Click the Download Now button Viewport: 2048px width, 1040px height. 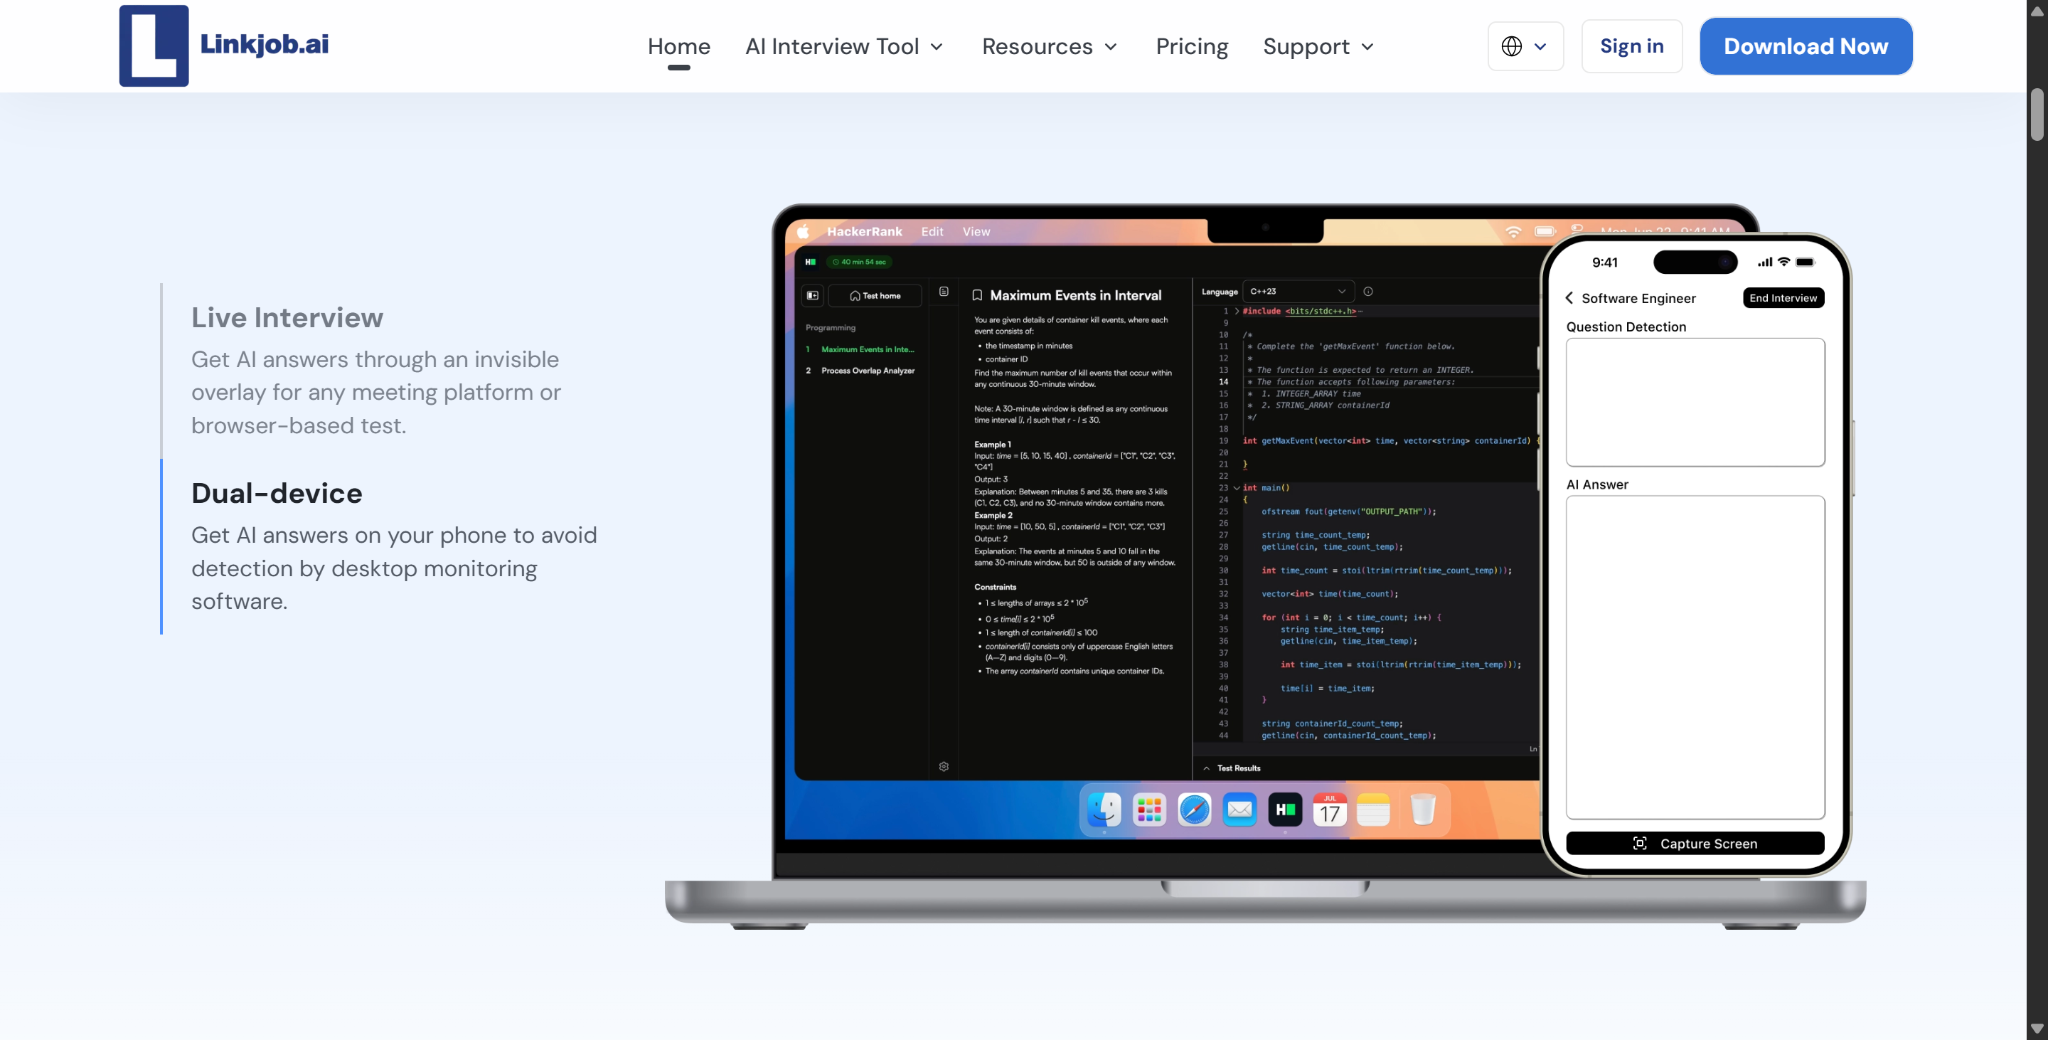(x=1806, y=46)
